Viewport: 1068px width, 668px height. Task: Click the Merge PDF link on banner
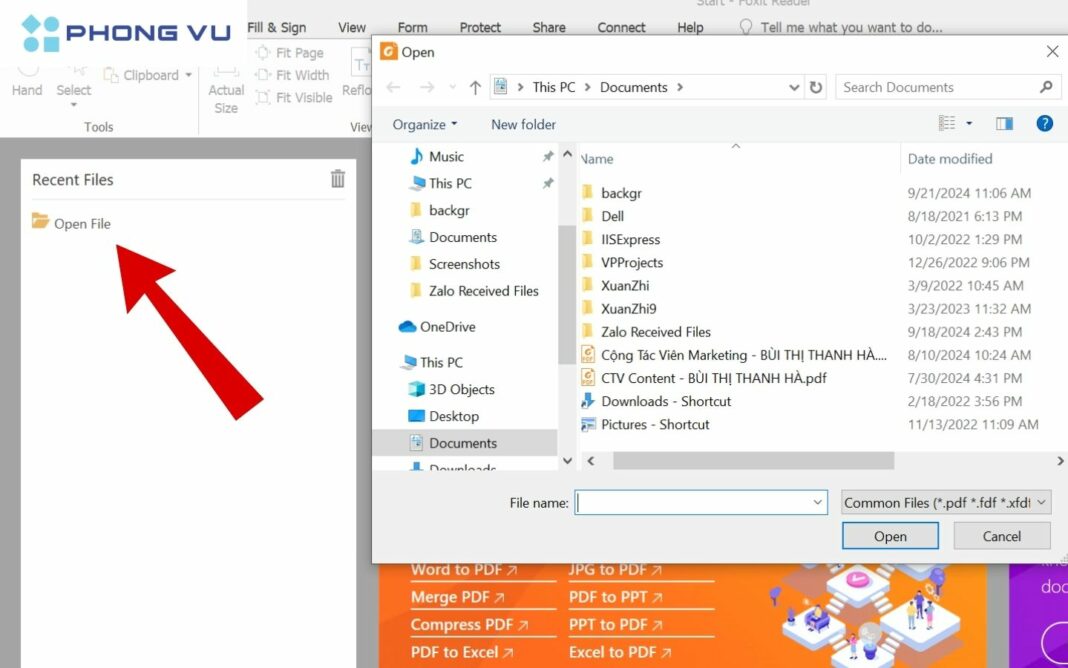[x=457, y=597]
